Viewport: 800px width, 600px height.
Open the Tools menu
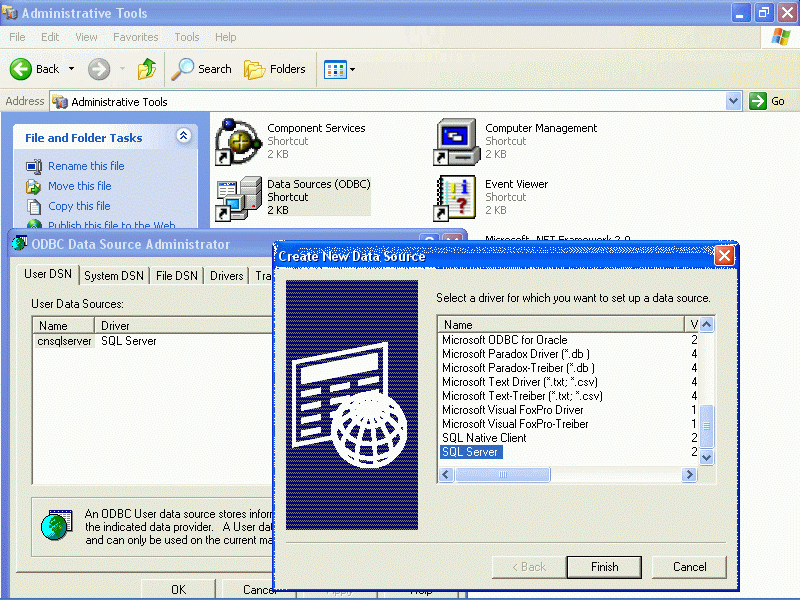click(x=187, y=37)
